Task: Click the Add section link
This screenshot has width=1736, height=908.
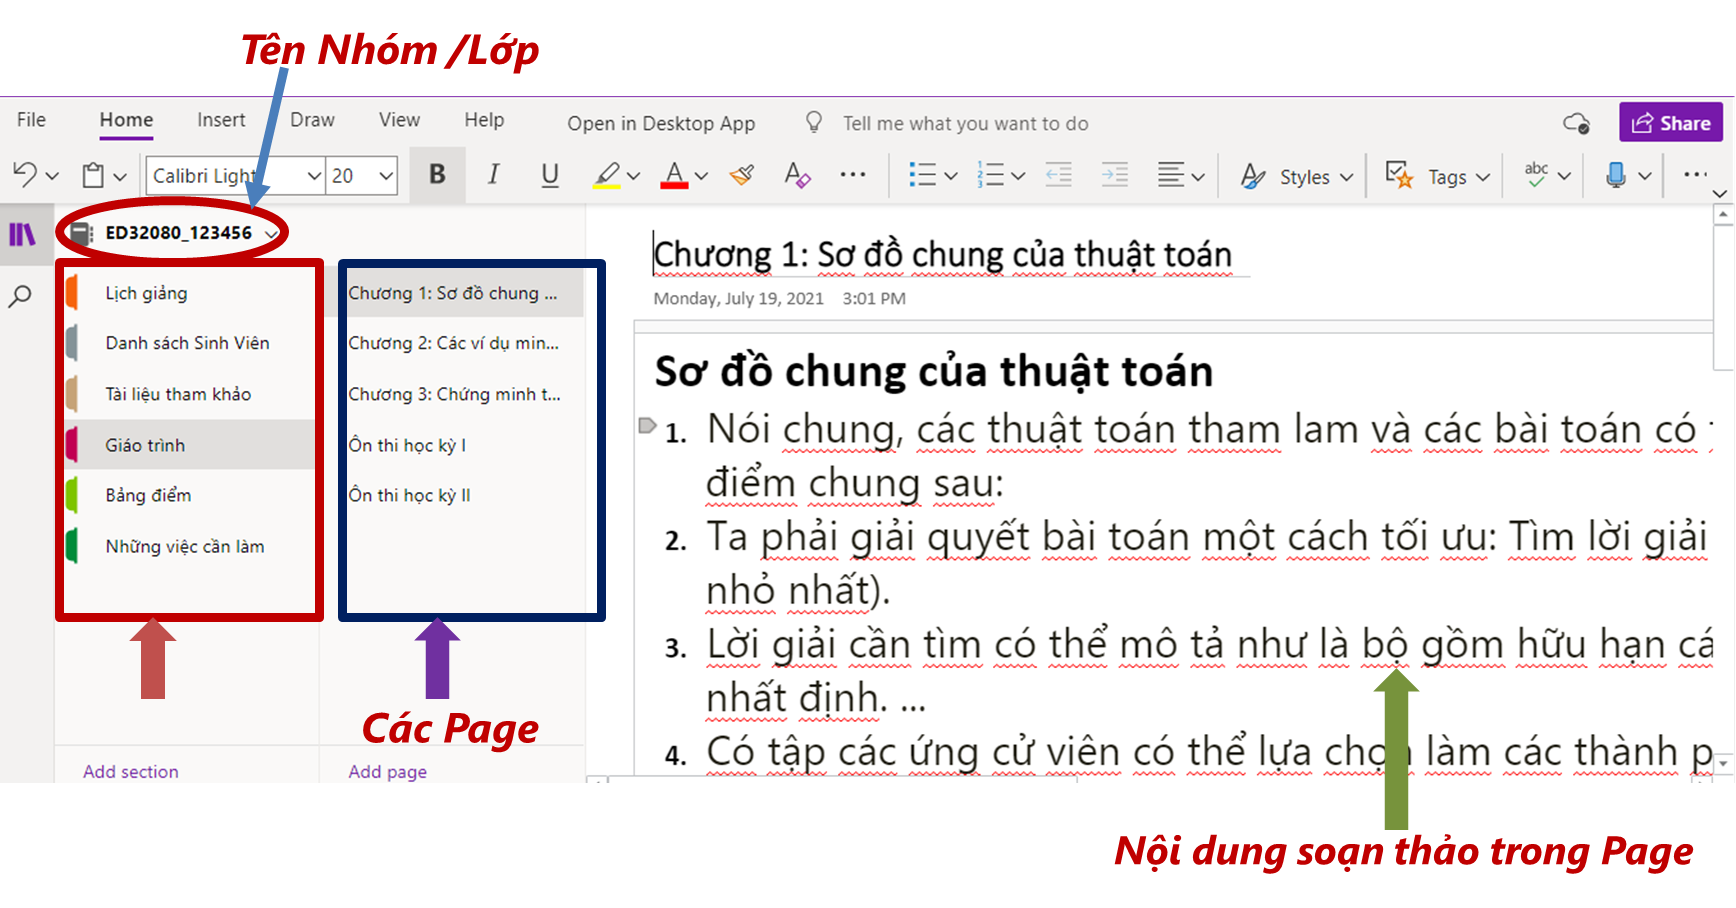Action: click(131, 771)
